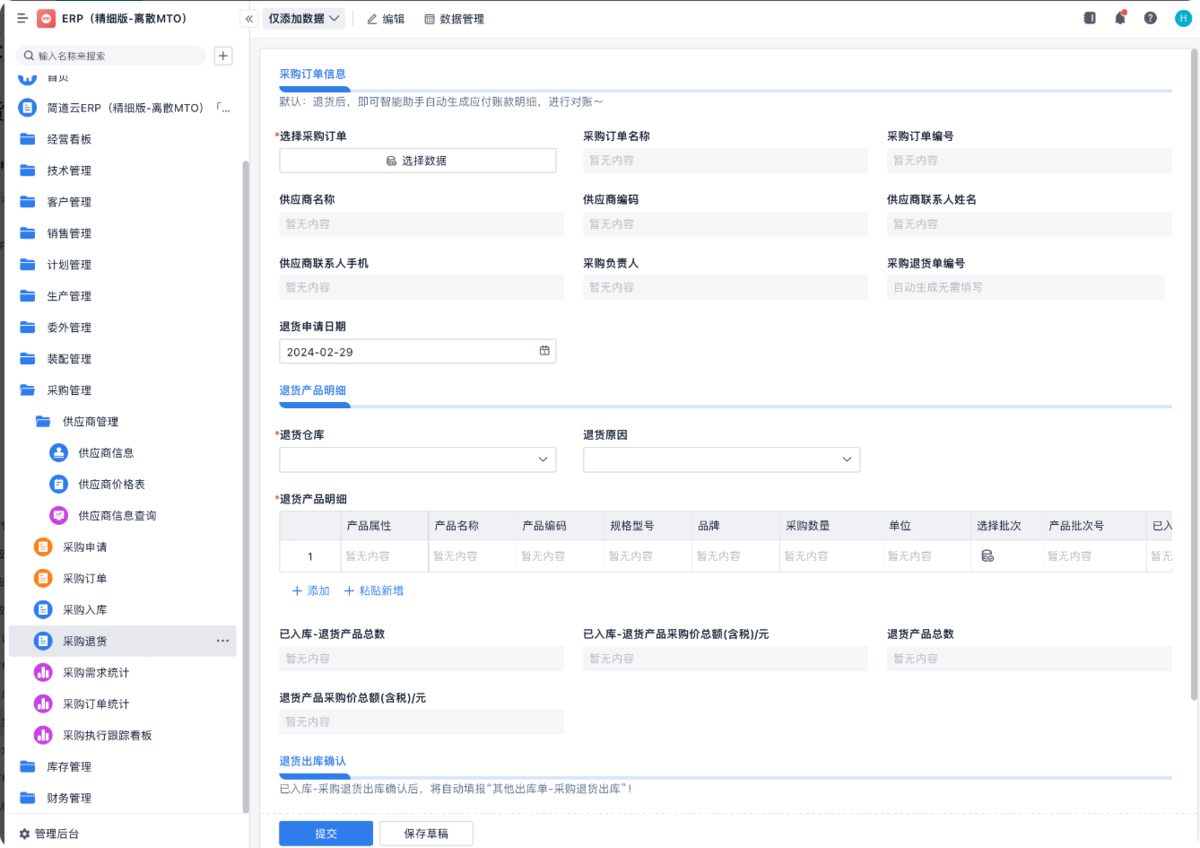This screenshot has width=1200, height=848.
Task: Open 采购订单 form icon
Action: [x=43, y=578]
